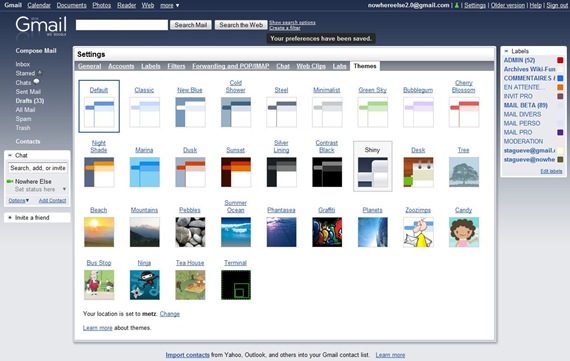The image size is (570, 361).
Task: Select the Pebbles theme thumbnail
Action: point(190,232)
